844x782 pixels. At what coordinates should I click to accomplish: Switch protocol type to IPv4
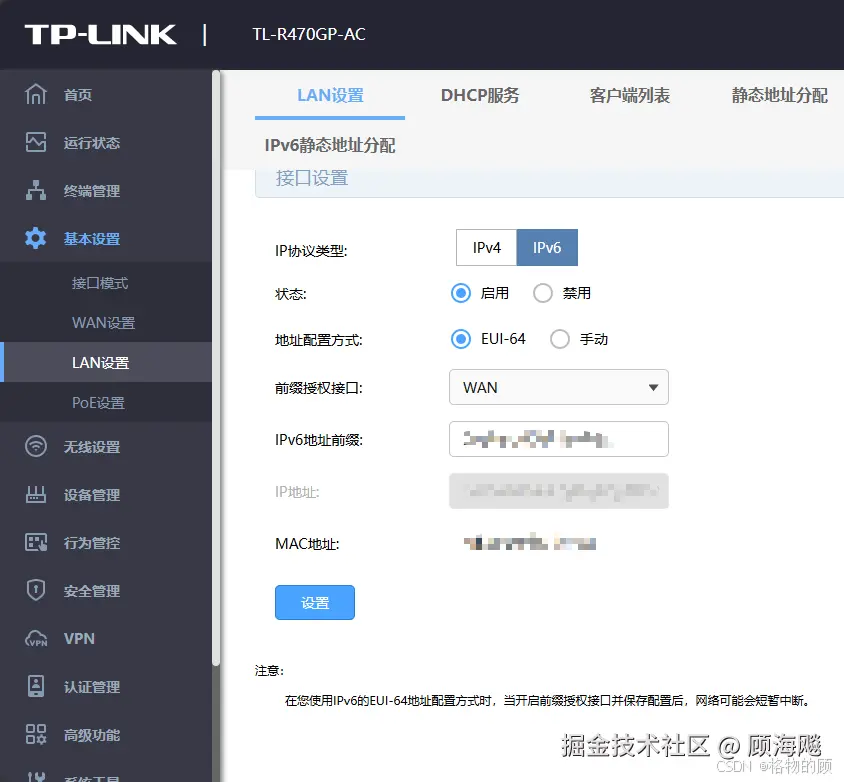(x=486, y=247)
